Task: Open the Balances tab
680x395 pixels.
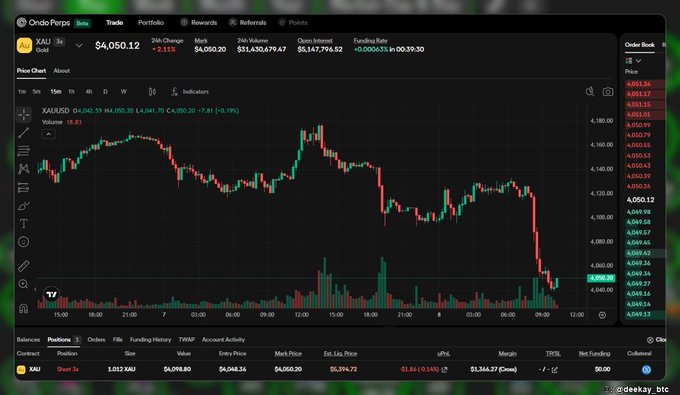Action: tap(28, 340)
